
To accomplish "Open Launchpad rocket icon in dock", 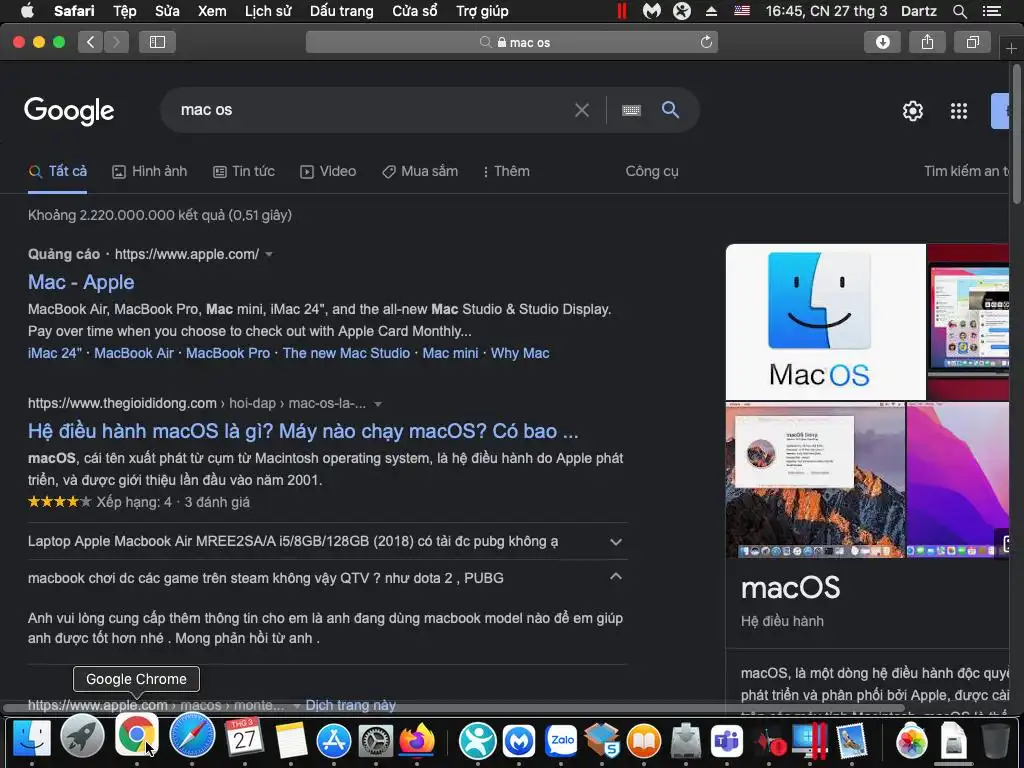I will (82, 737).
